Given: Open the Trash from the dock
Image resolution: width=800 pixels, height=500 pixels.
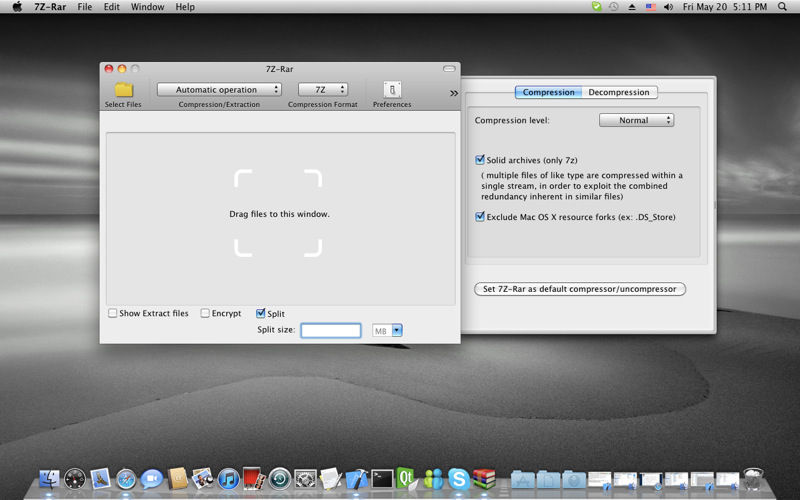Looking at the screenshot, I should pos(753,480).
